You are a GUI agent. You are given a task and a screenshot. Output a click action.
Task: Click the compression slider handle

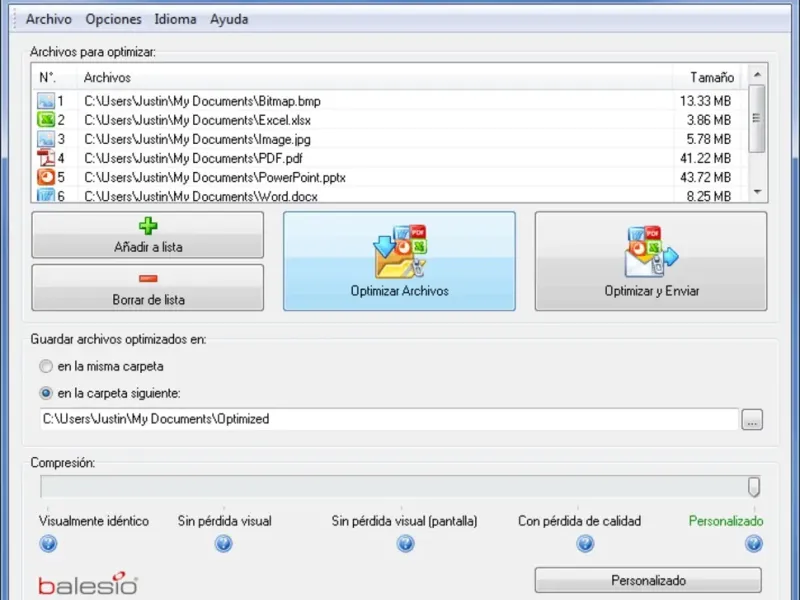(x=754, y=487)
